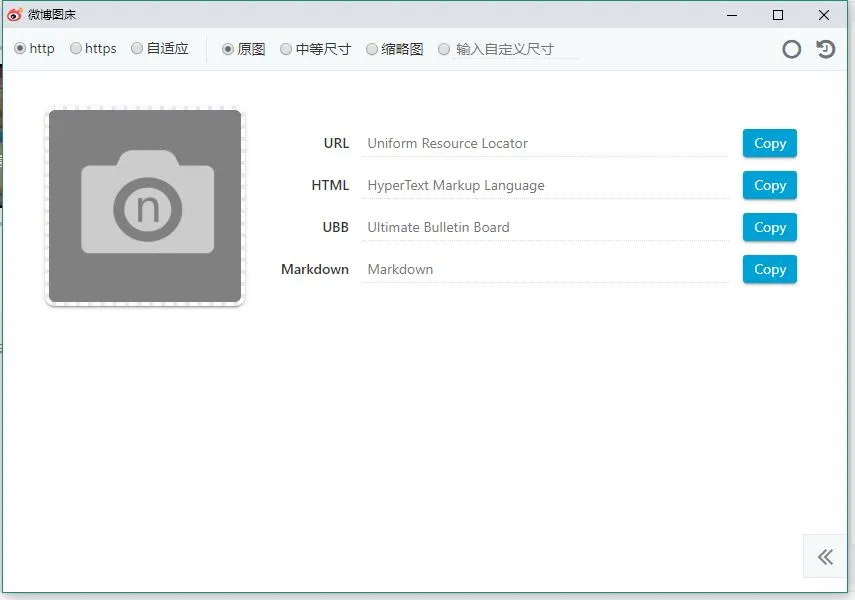Click the UBB label
This screenshot has width=855, height=600.
pos(335,227)
